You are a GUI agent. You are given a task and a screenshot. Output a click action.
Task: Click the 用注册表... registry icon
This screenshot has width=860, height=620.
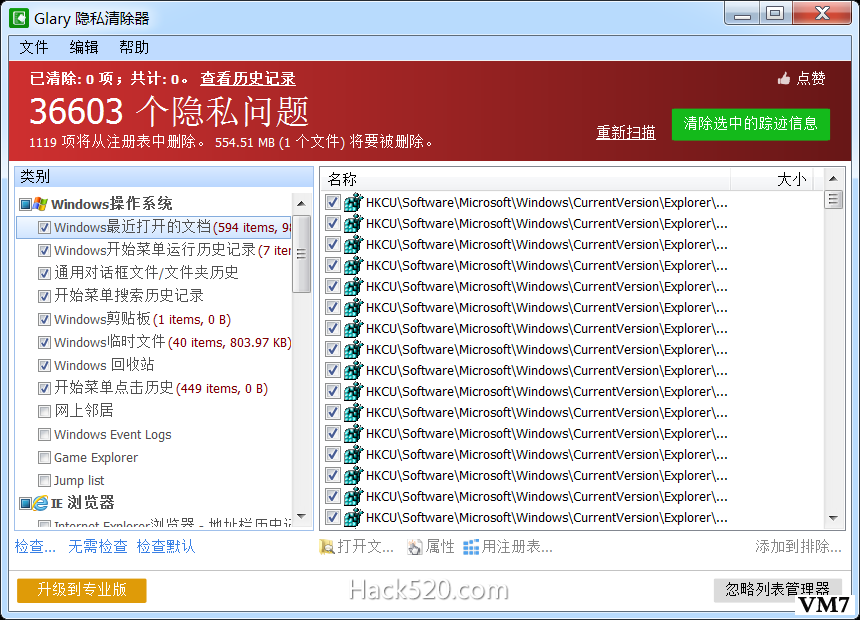click(471, 546)
